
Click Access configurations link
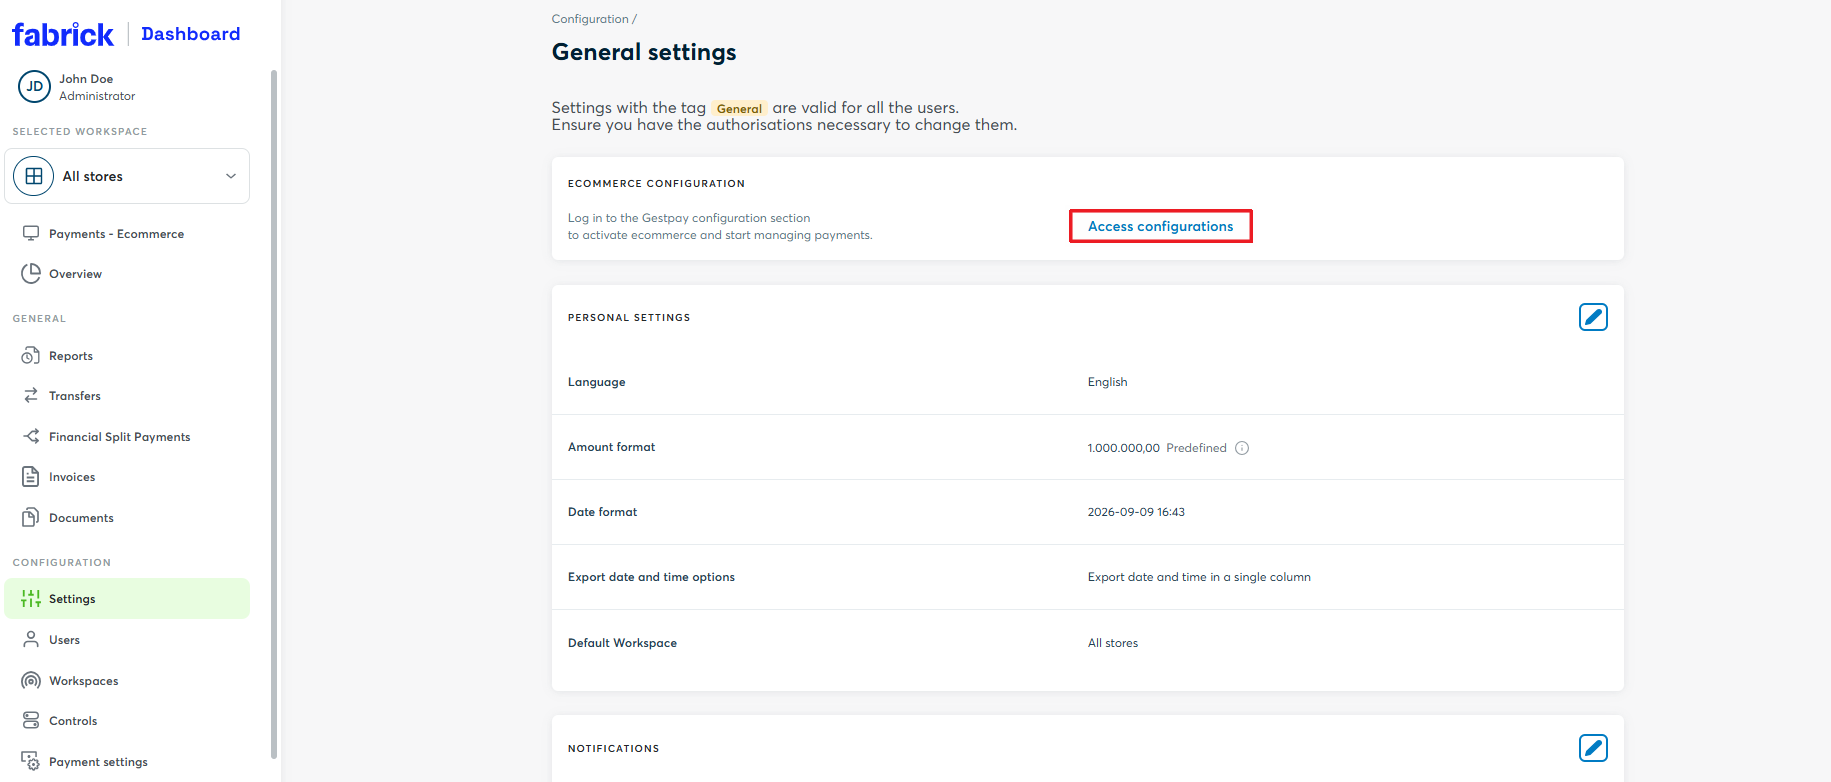click(1161, 226)
